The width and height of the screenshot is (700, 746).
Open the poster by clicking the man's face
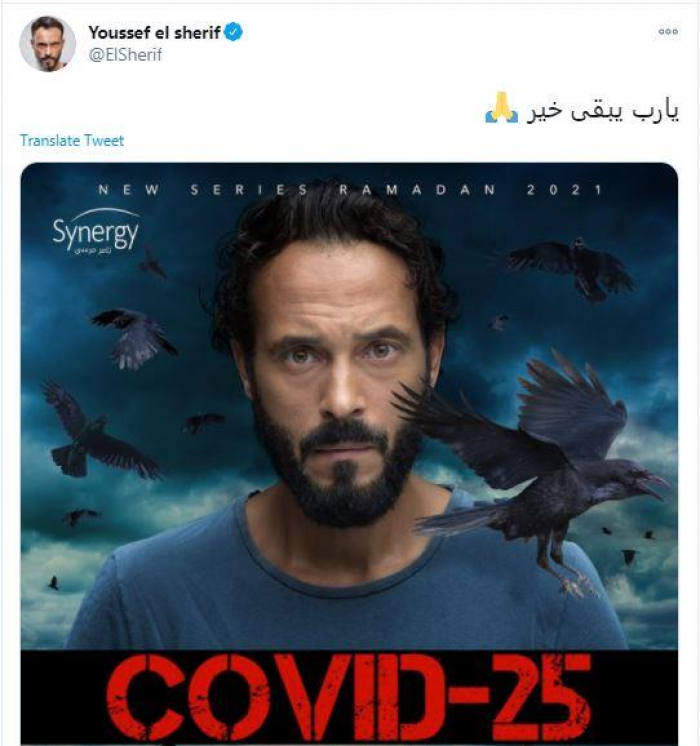pos(337,371)
